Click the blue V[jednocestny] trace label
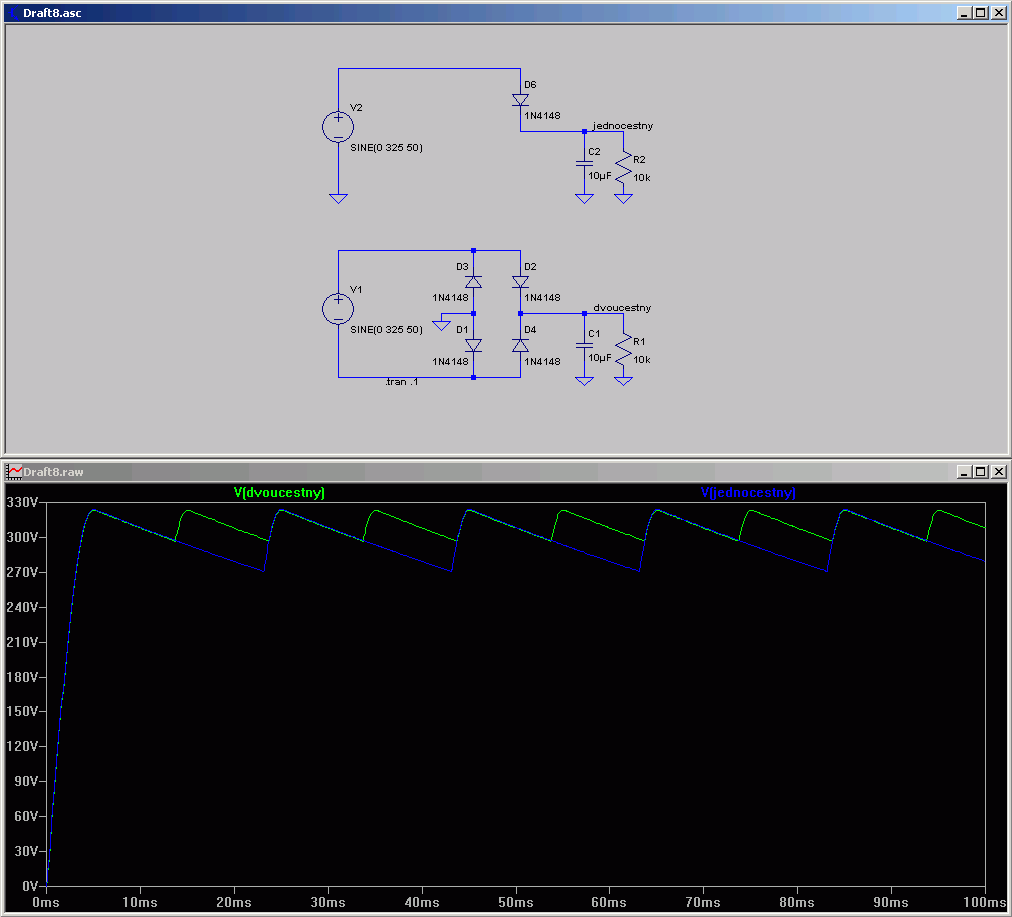The width and height of the screenshot is (1012, 917). pyautogui.click(x=748, y=493)
